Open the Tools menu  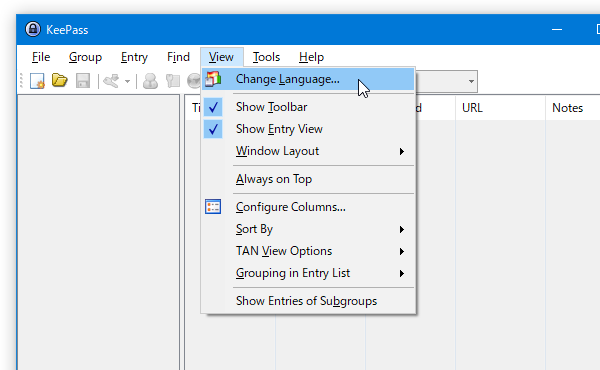(x=266, y=57)
